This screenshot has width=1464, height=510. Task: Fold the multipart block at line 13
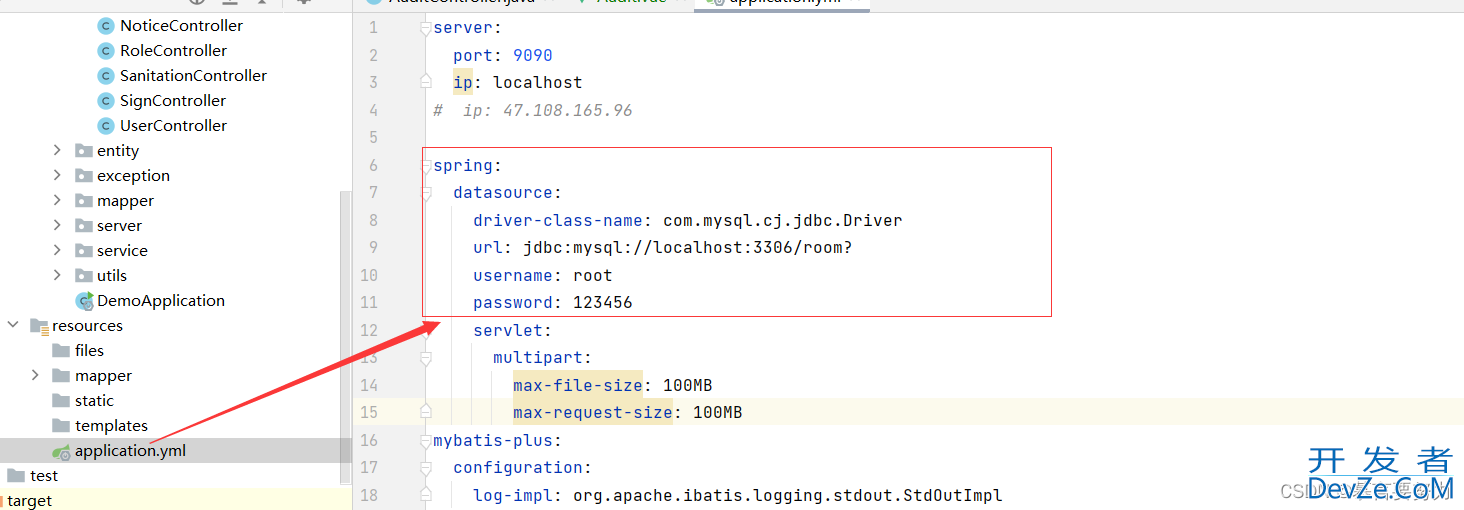click(426, 358)
